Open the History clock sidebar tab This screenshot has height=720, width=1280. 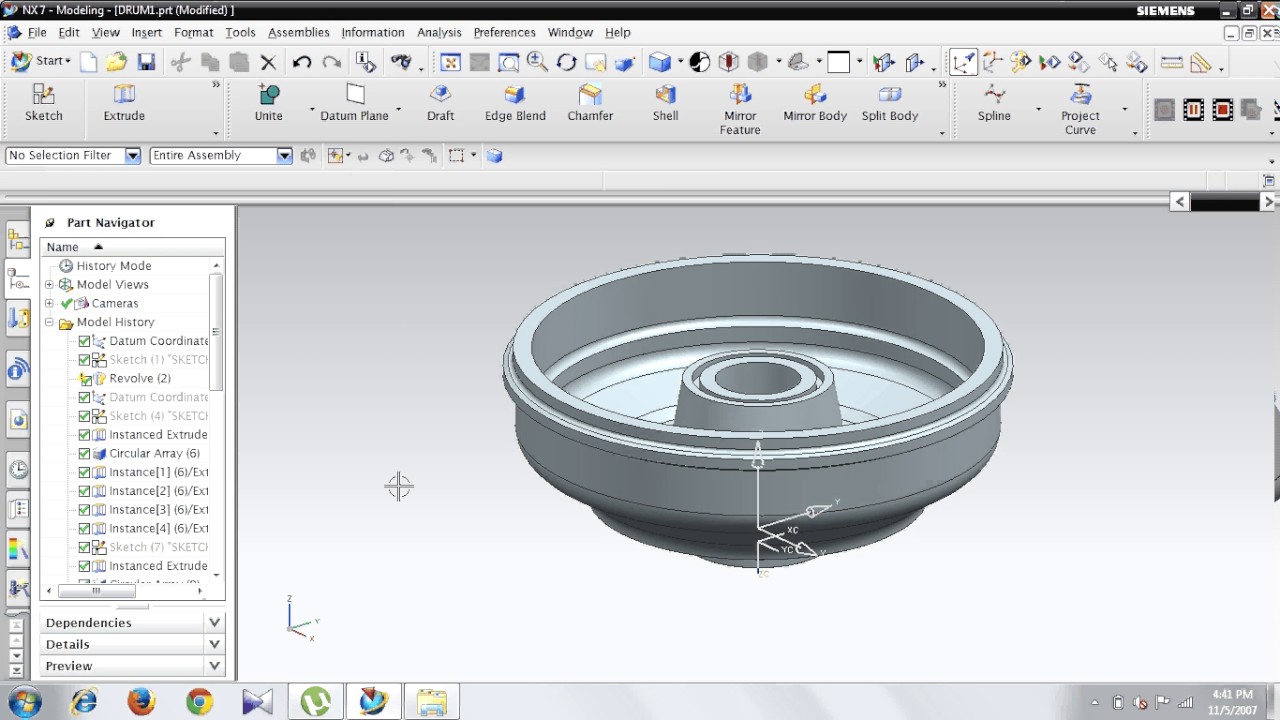point(18,469)
